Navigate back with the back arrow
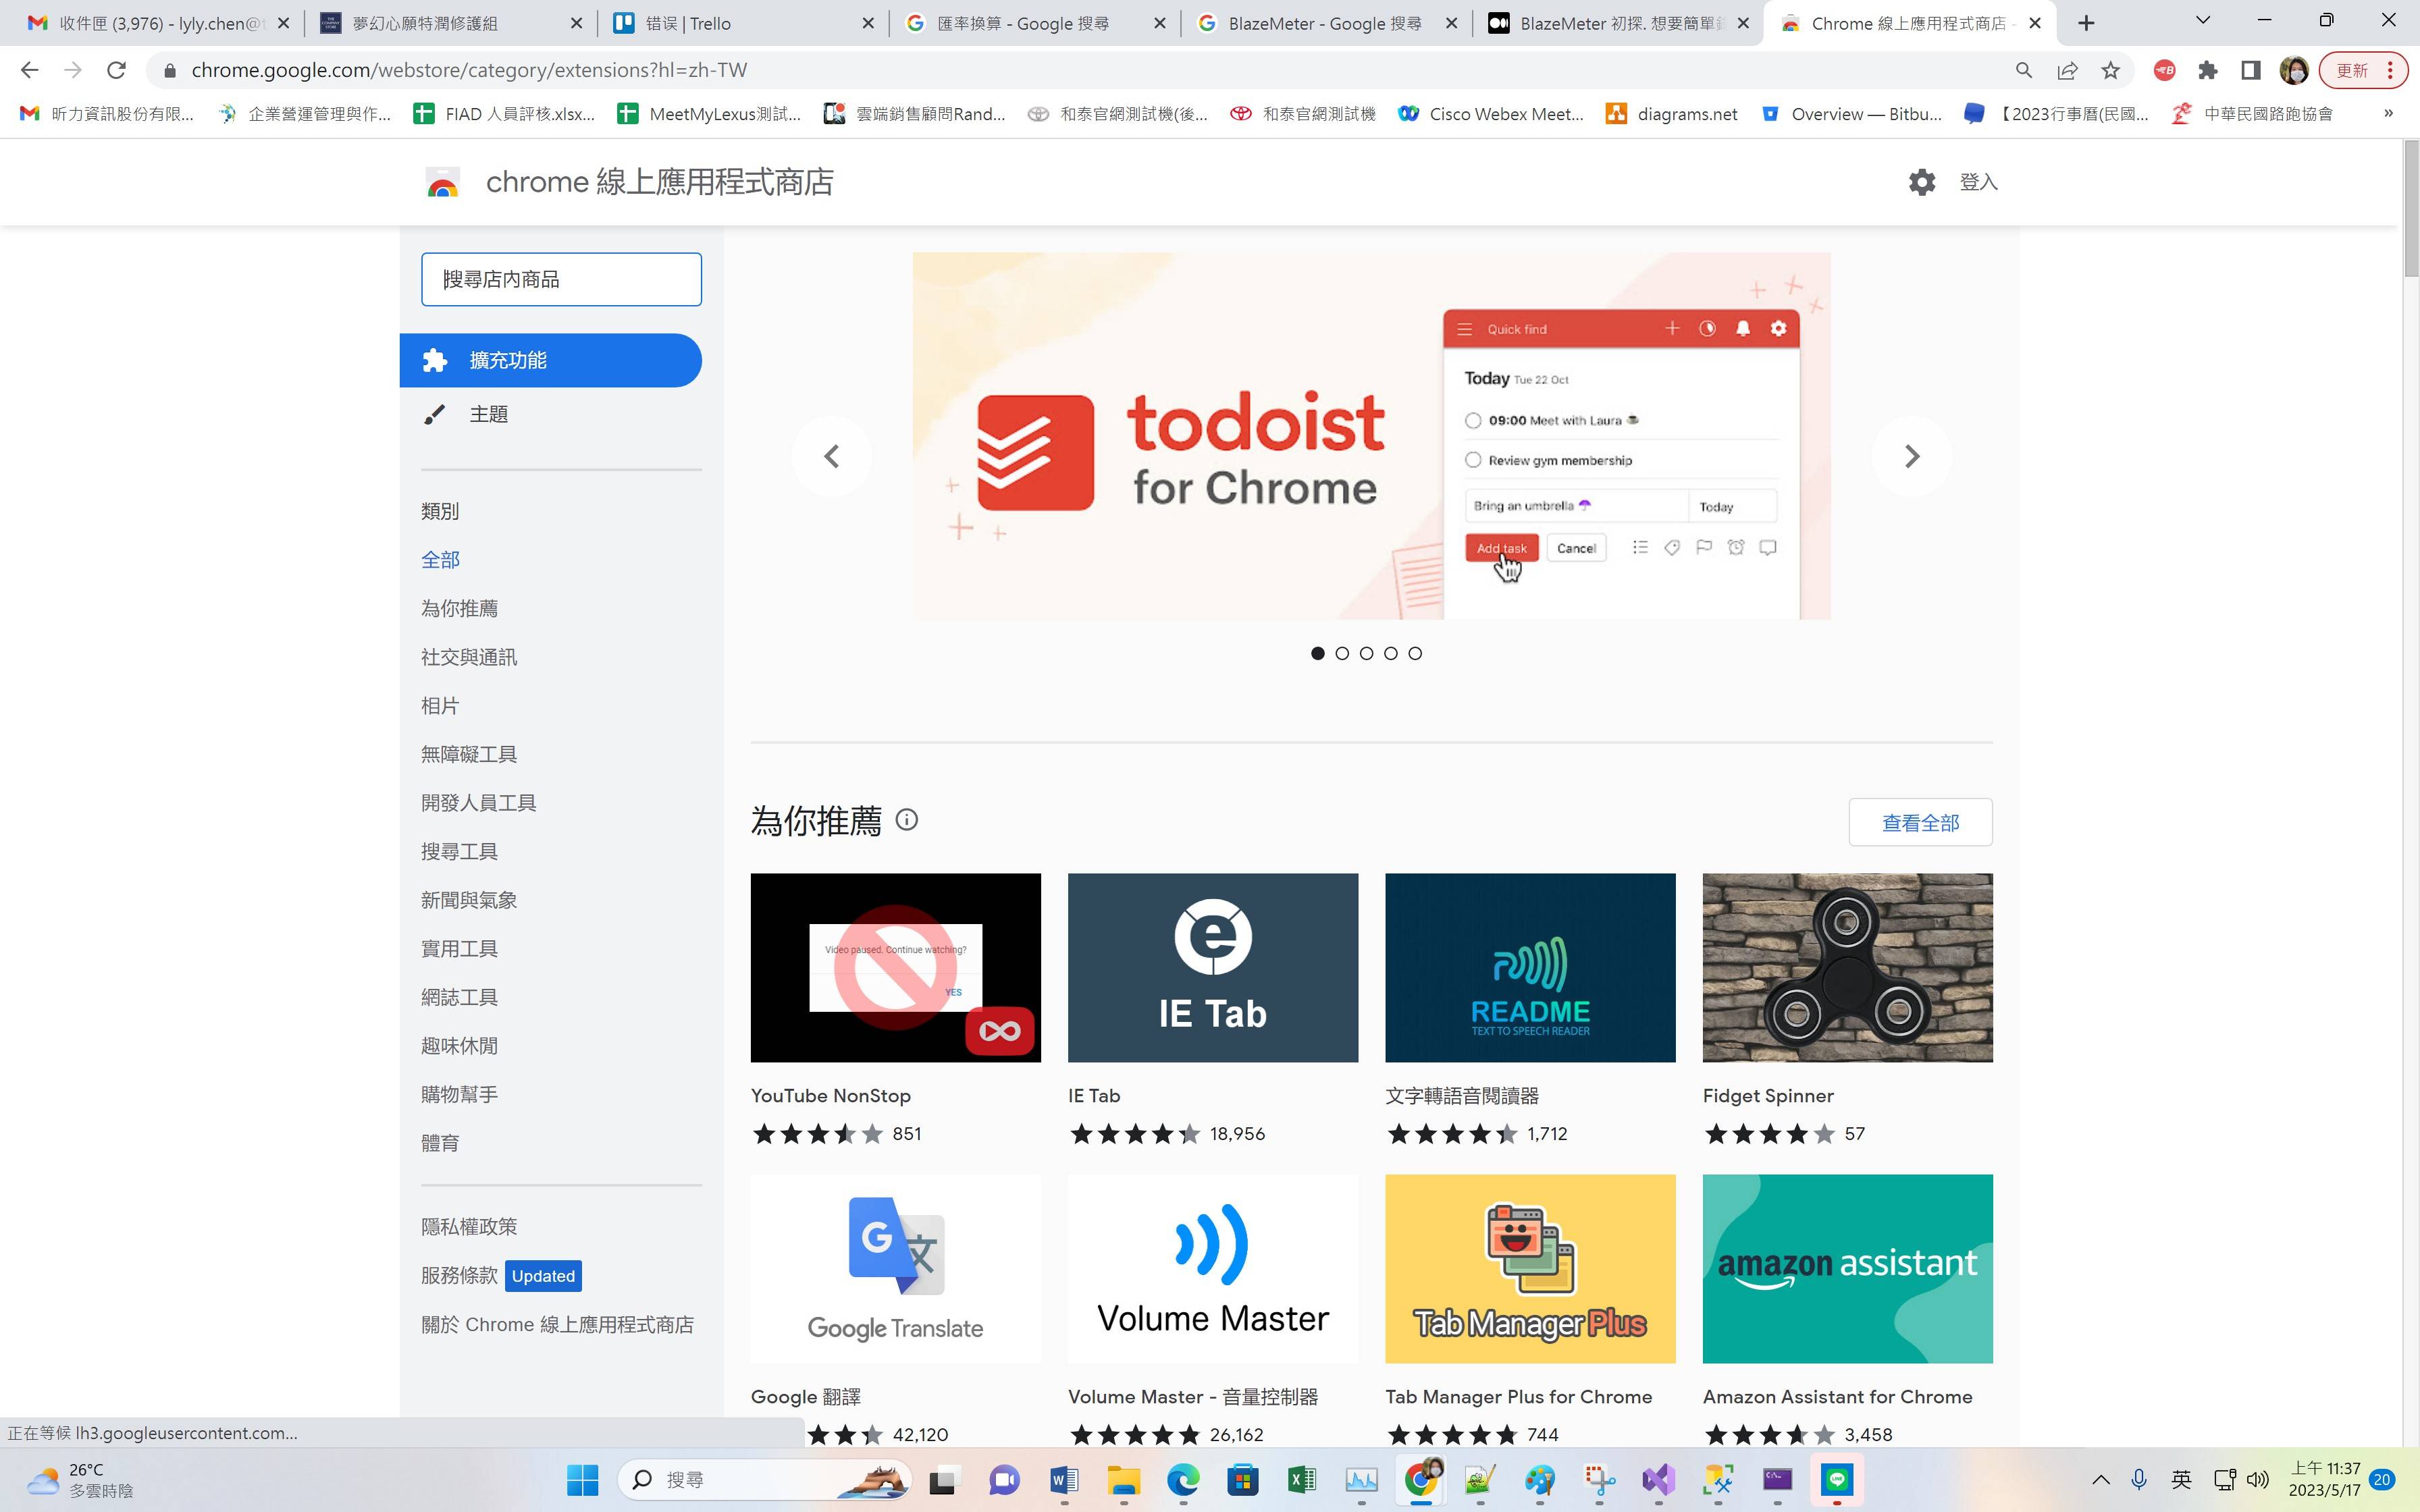 coord(29,70)
